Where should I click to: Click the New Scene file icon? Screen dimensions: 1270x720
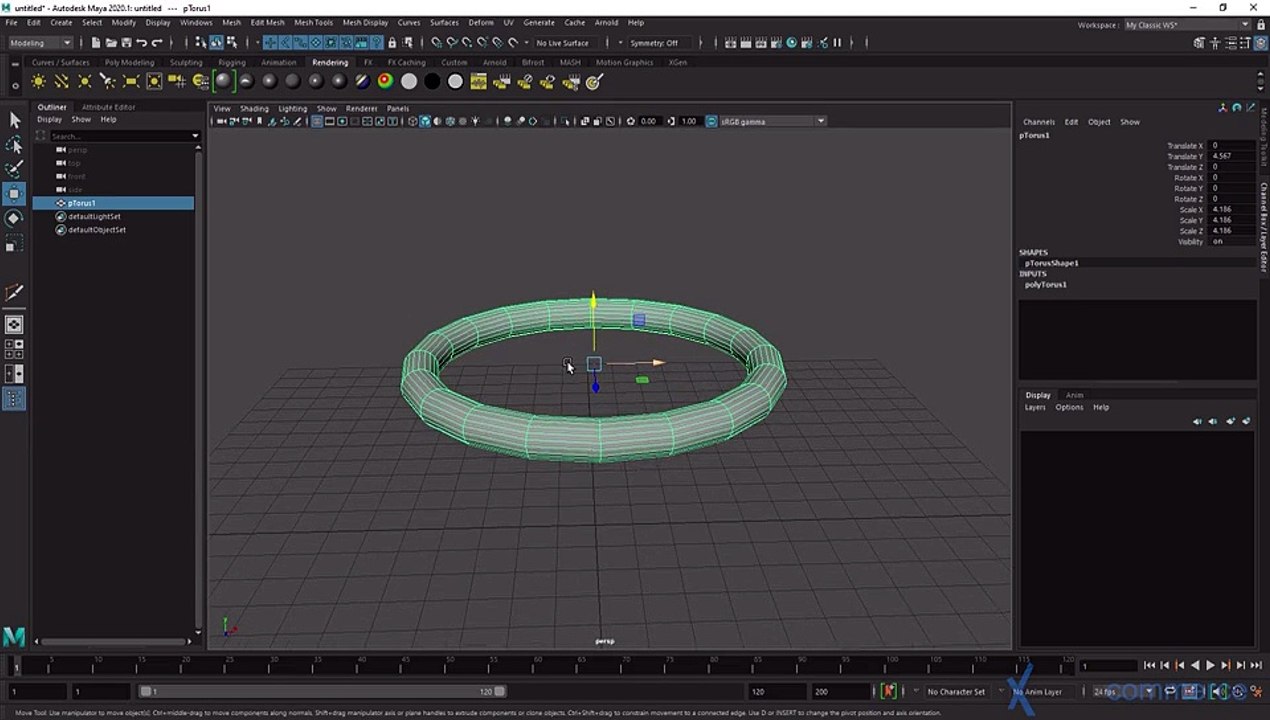point(95,43)
